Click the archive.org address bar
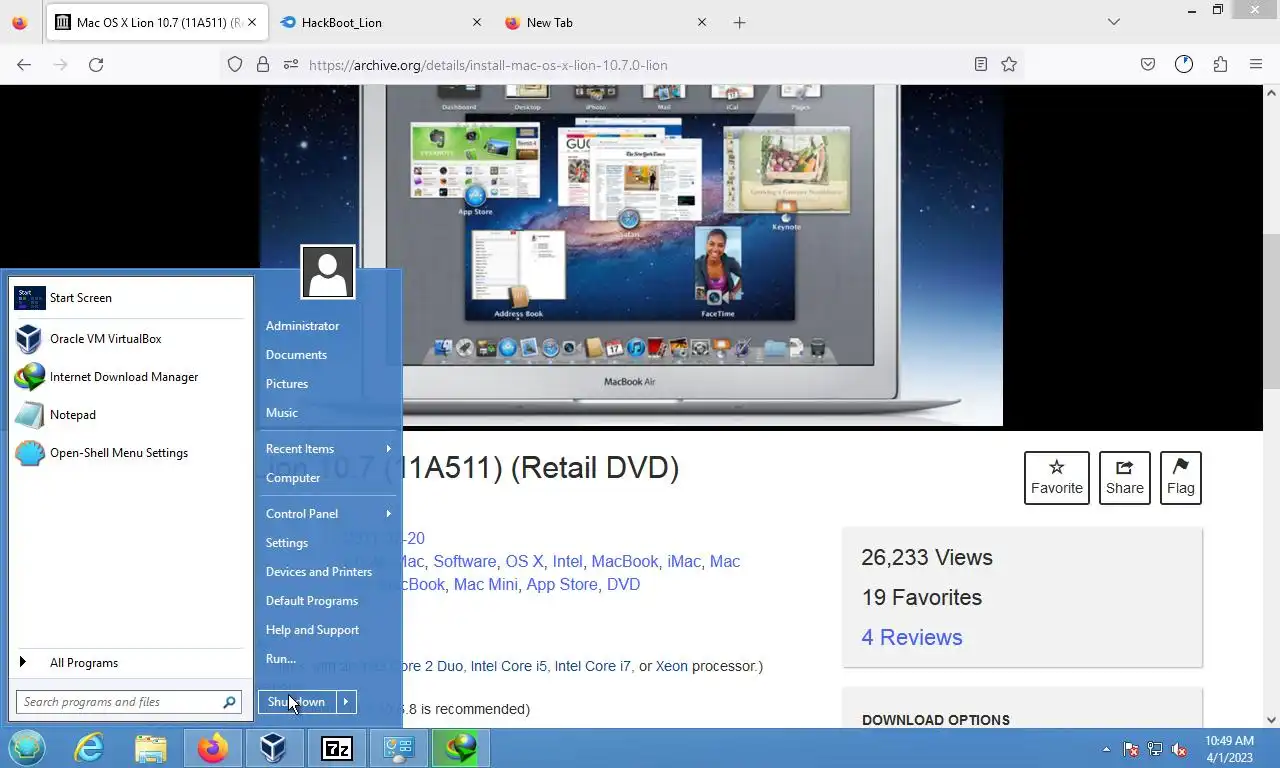Image resolution: width=1280 pixels, height=768 pixels. tap(620, 65)
